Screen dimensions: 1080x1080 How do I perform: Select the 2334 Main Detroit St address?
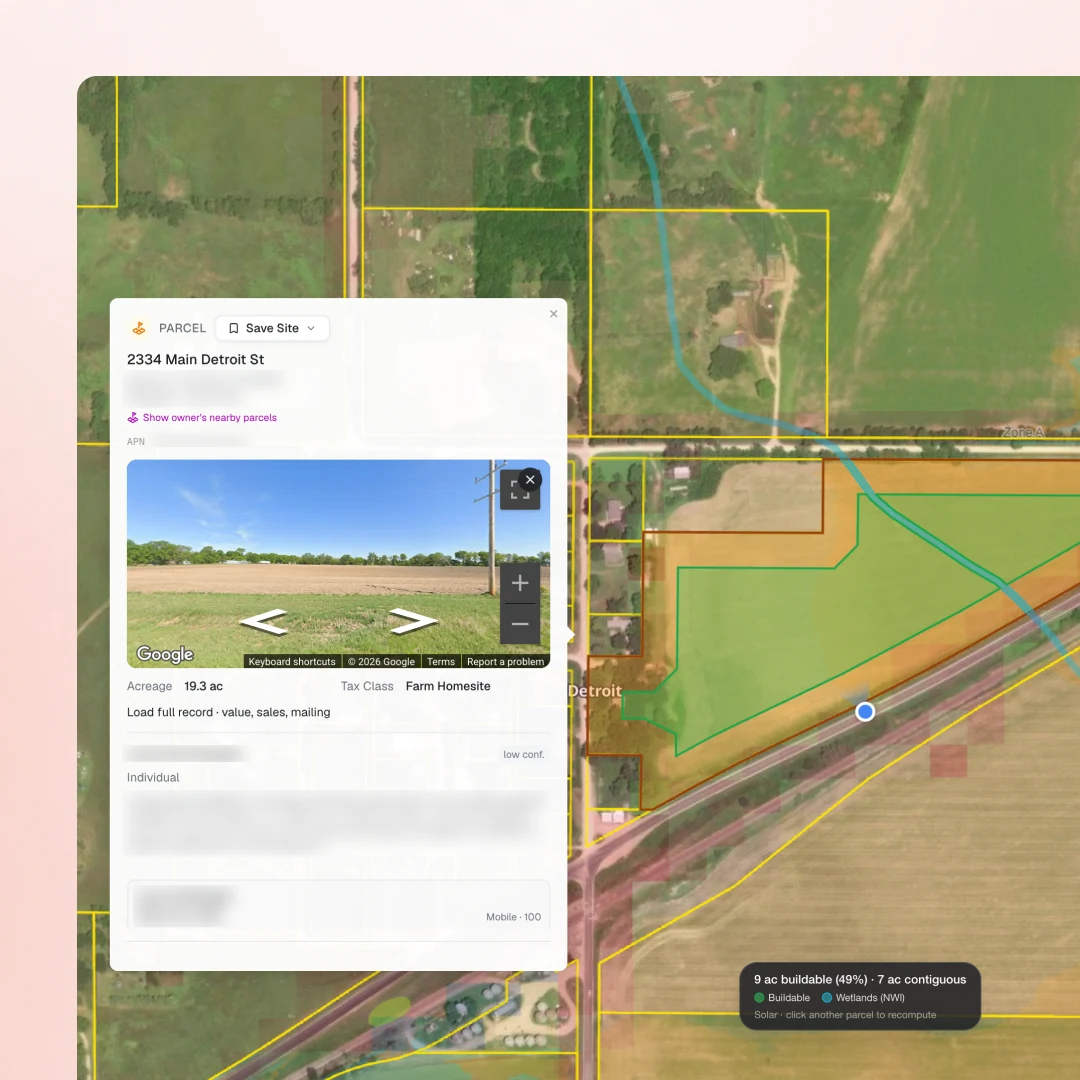point(196,360)
